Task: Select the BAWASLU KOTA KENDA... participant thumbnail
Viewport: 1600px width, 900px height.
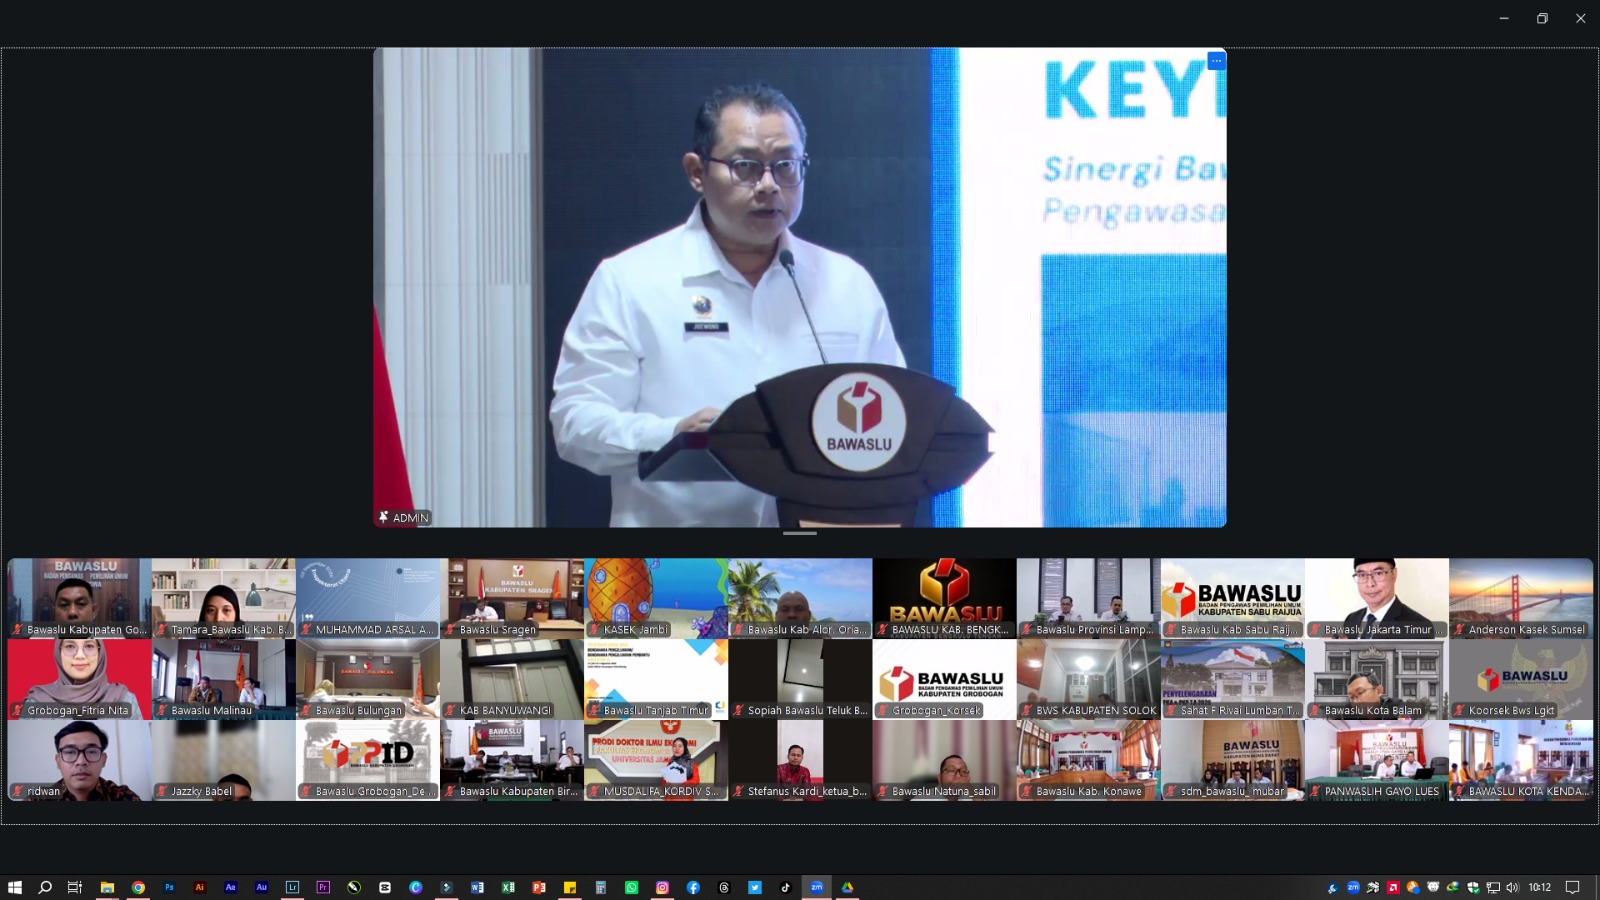Action: tap(1521, 760)
